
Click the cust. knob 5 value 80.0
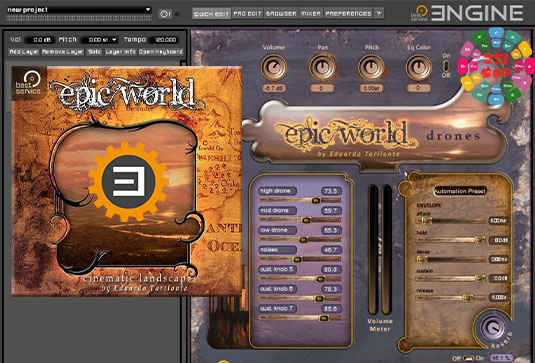(x=331, y=270)
